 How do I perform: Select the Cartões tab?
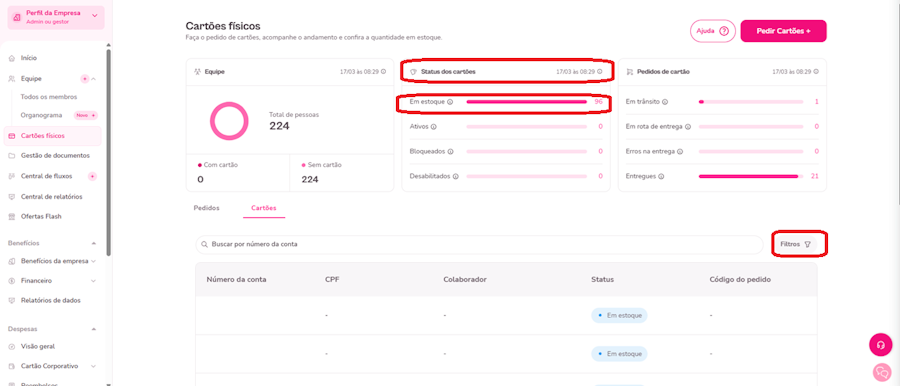tap(264, 208)
